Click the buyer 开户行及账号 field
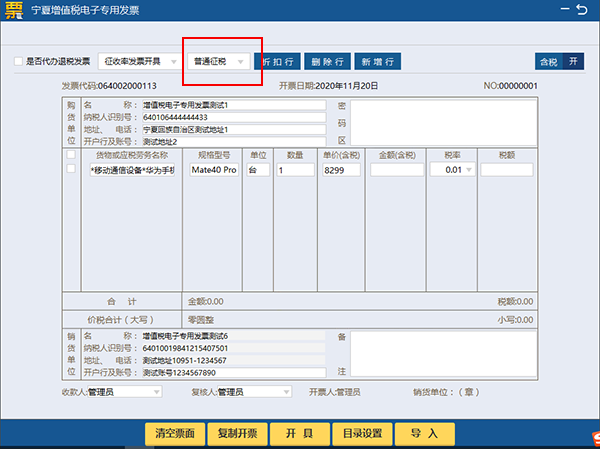Image resolution: width=600 pixels, height=449 pixels. pos(234,142)
